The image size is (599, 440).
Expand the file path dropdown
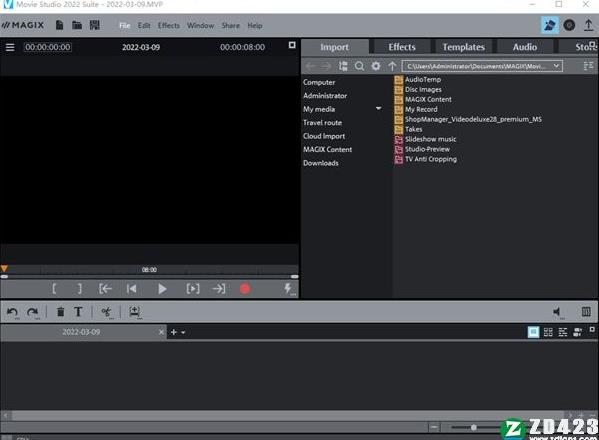coord(556,66)
